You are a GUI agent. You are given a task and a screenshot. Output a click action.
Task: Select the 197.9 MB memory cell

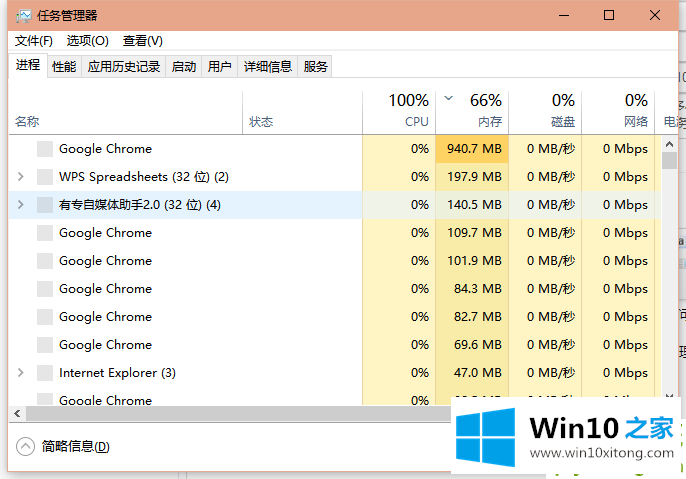pyautogui.click(x=472, y=177)
